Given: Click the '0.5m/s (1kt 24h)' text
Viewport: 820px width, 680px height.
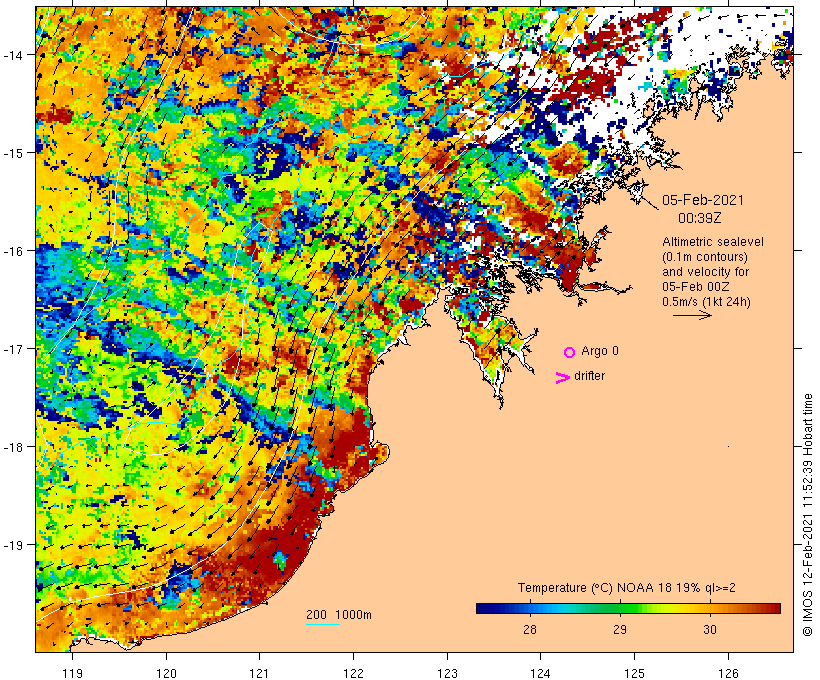Looking at the screenshot, I should (706, 302).
